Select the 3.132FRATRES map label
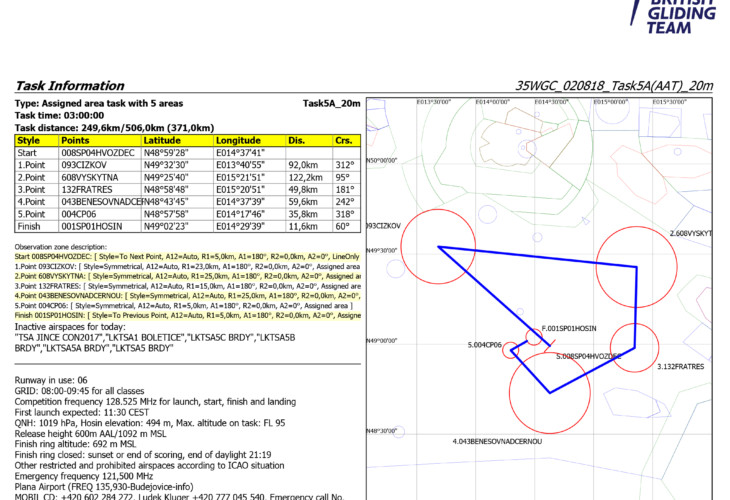 680,367
